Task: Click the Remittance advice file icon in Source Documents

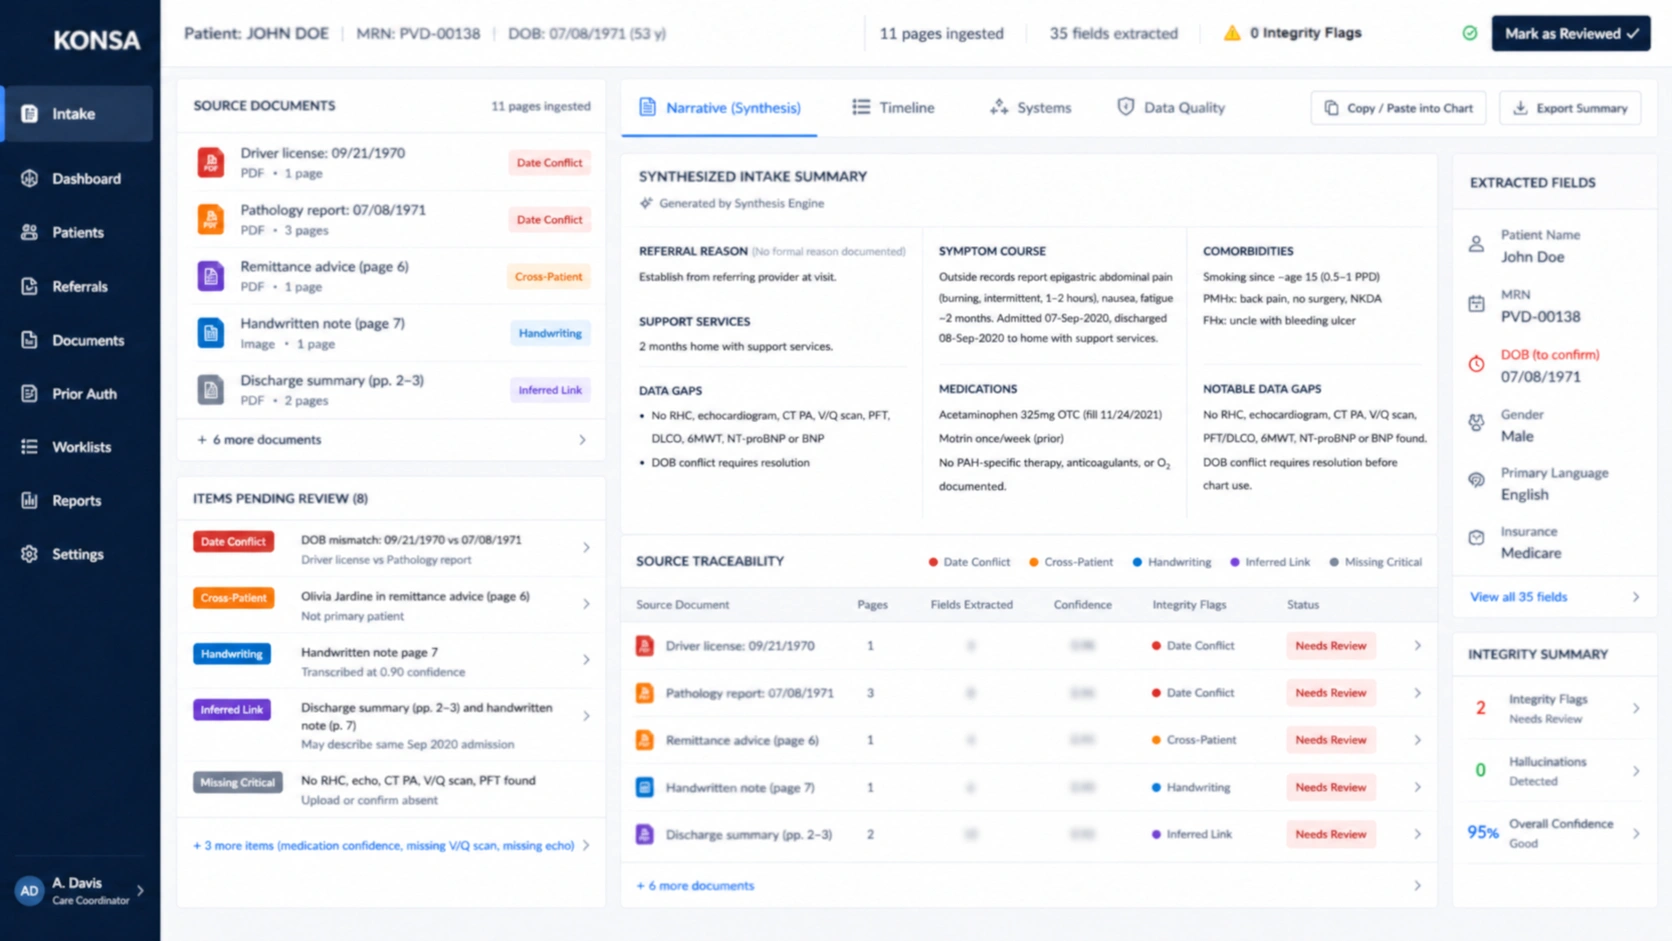Action: (210, 276)
